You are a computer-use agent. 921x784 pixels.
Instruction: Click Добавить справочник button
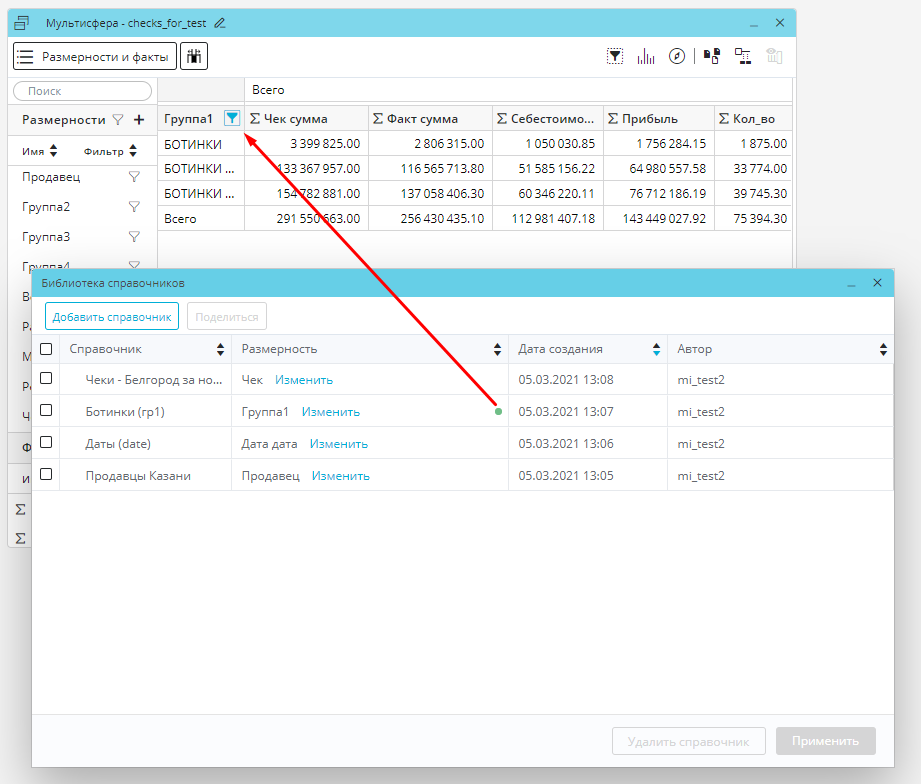(112, 317)
